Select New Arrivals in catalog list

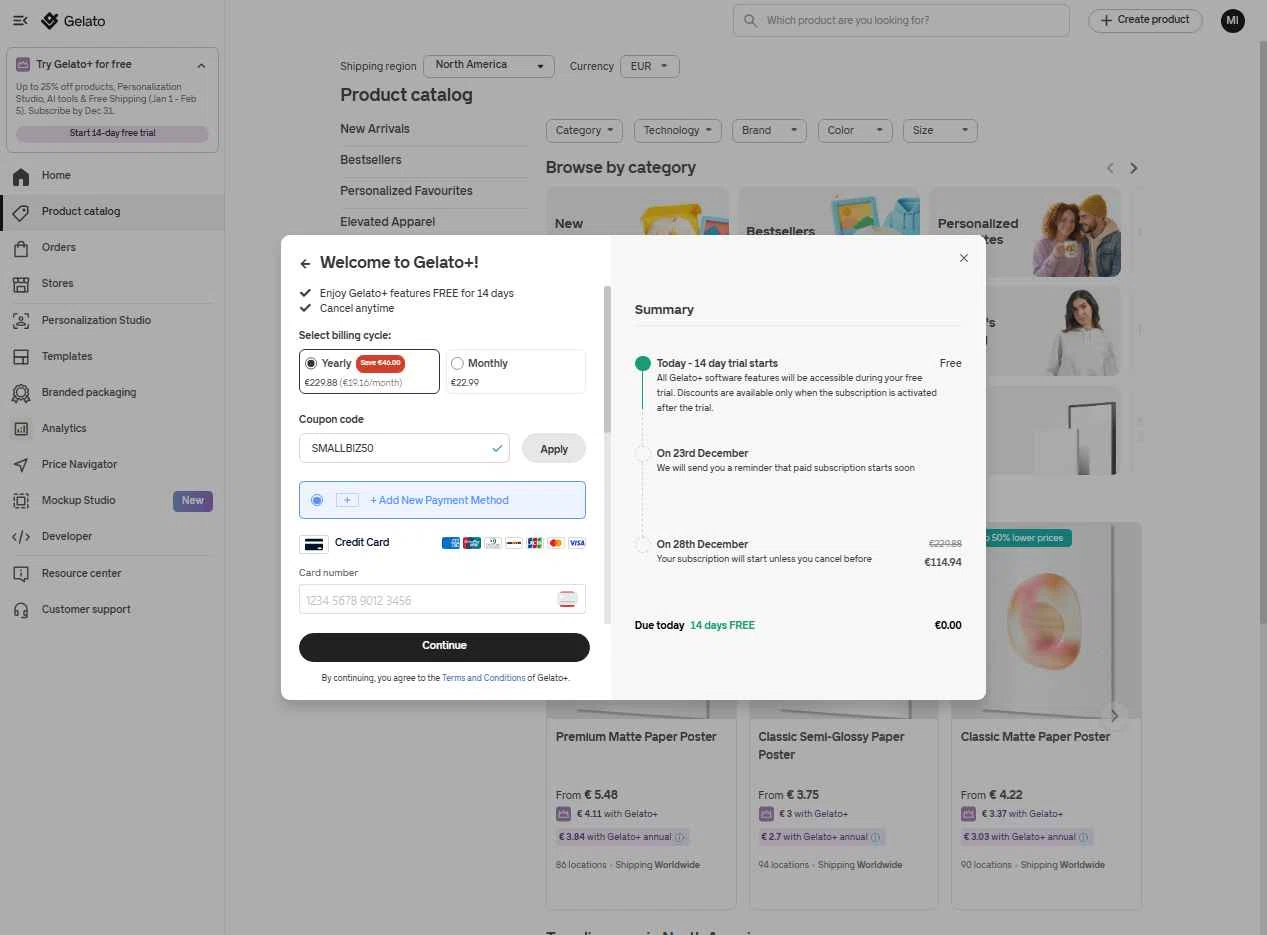pos(375,129)
